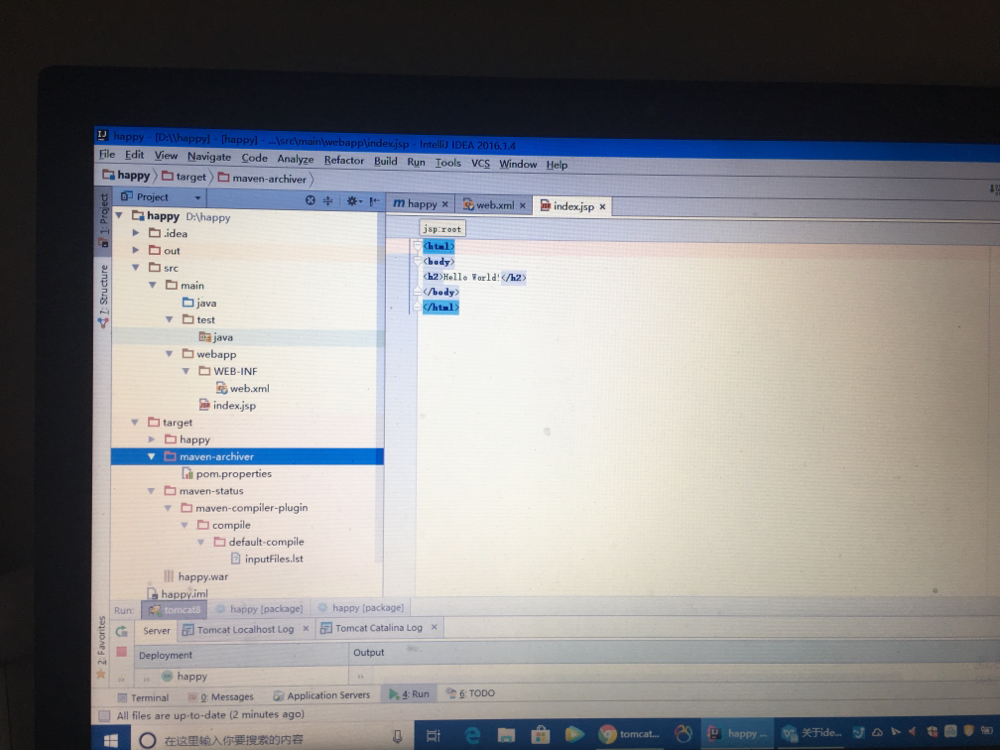Open the Build menu

tap(386, 162)
